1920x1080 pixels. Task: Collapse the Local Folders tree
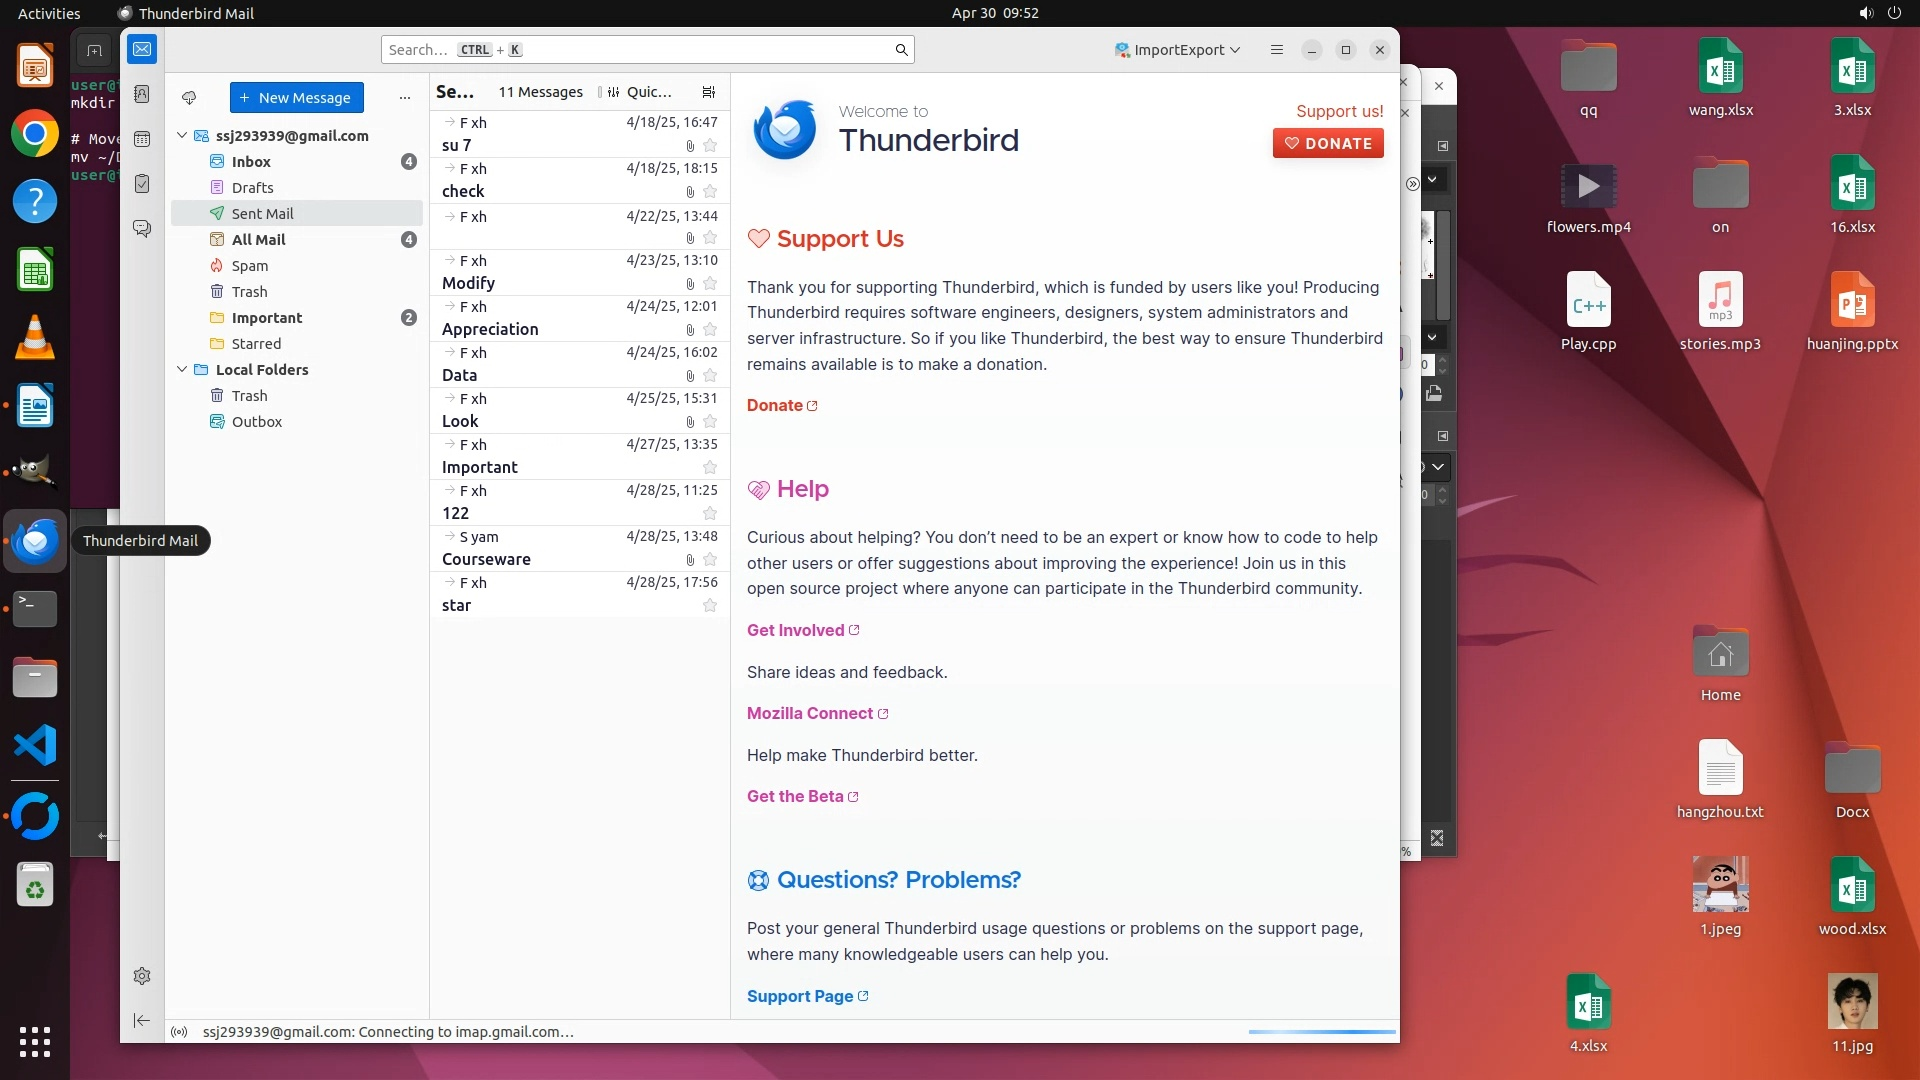click(x=182, y=369)
